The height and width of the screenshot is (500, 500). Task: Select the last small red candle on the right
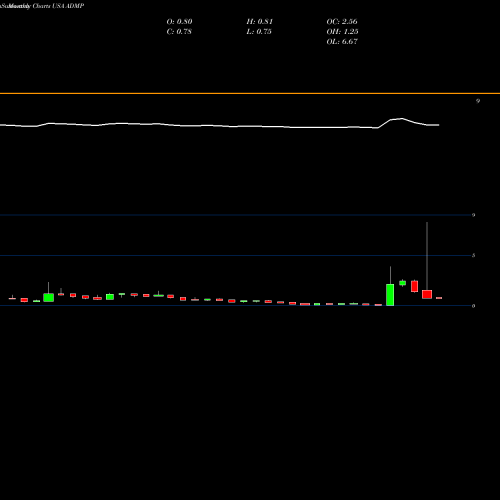click(x=439, y=298)
